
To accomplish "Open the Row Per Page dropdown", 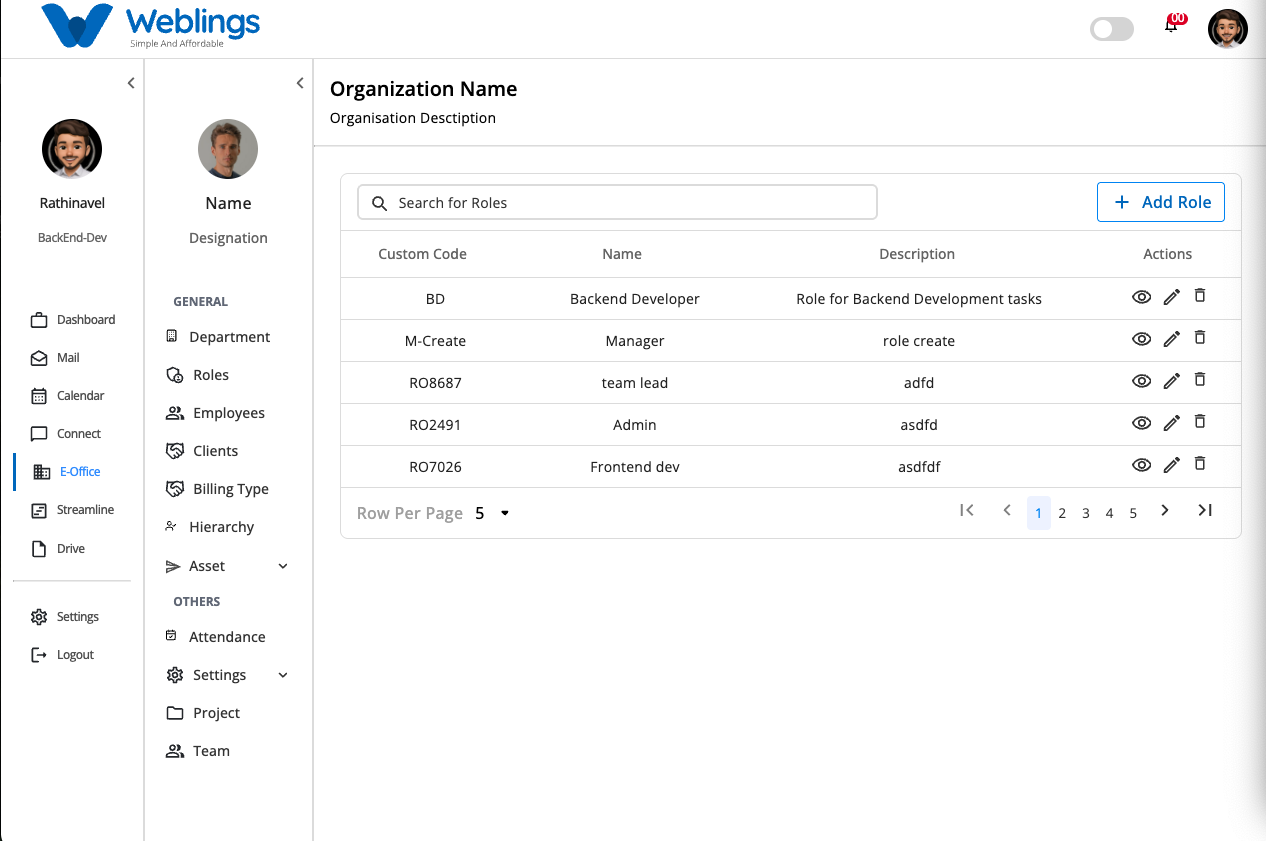I will (x=493, y=513).
